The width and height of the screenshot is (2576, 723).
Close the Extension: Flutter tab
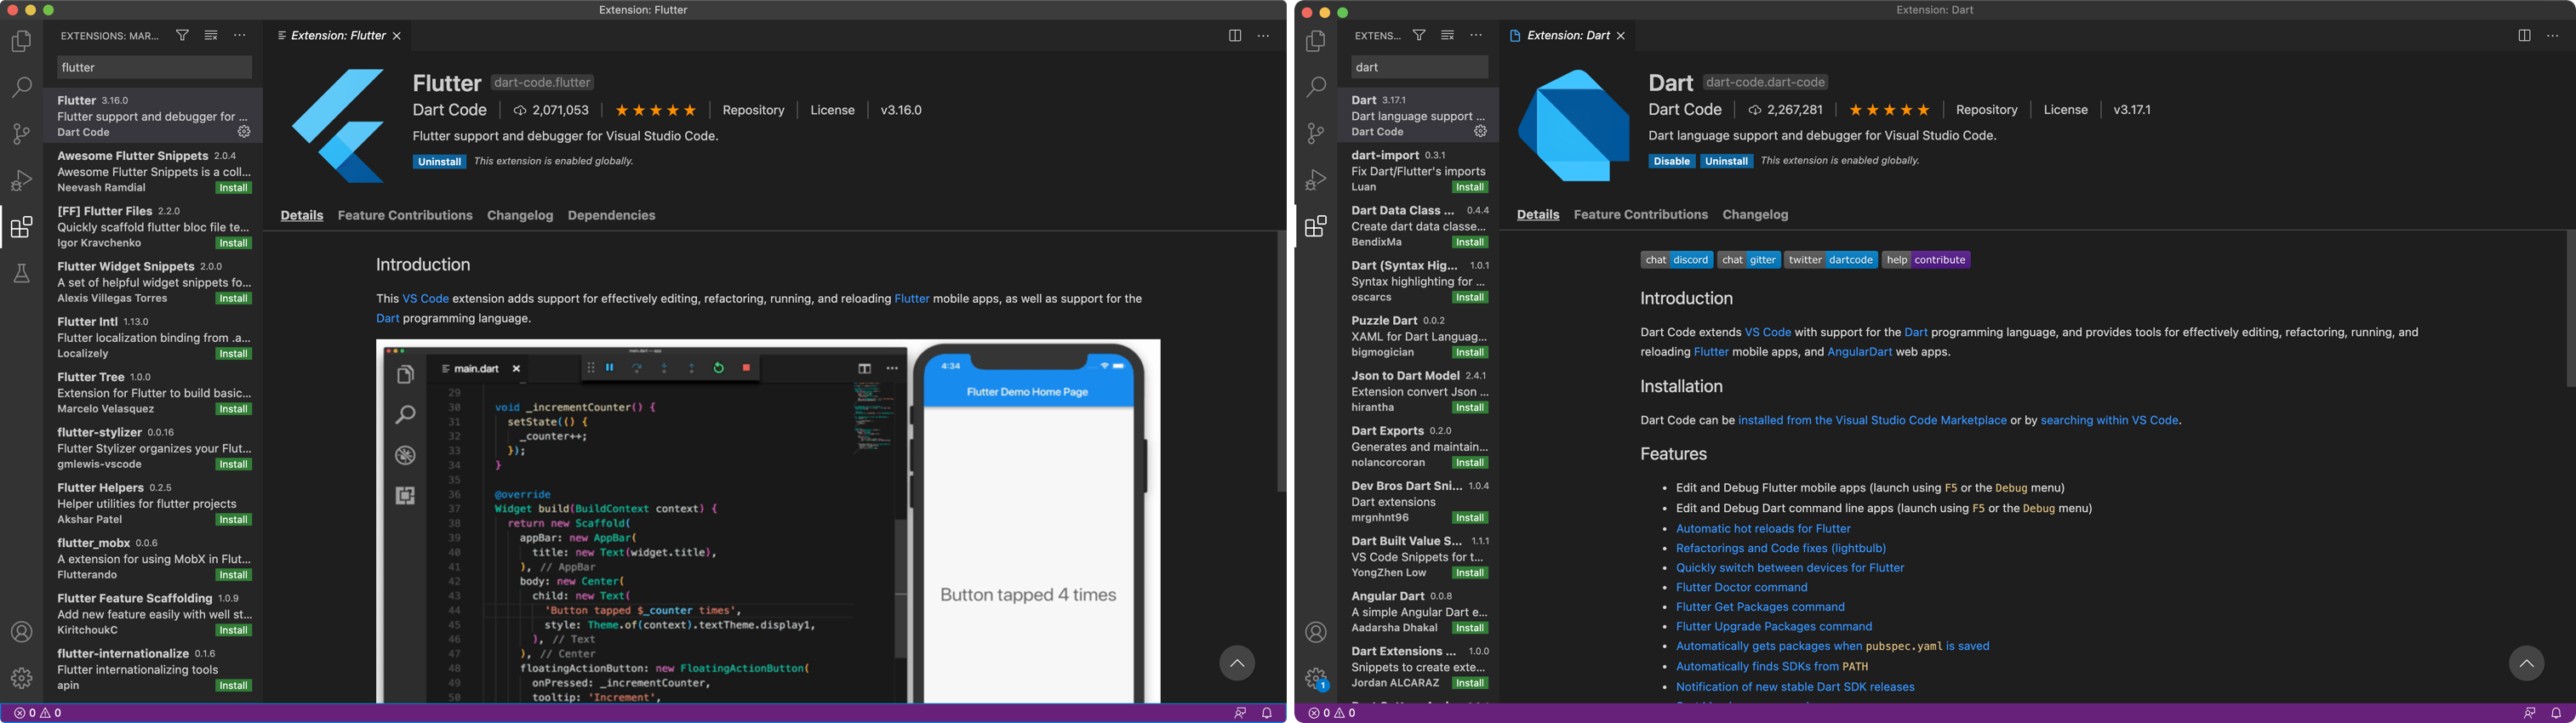(397, 35)
